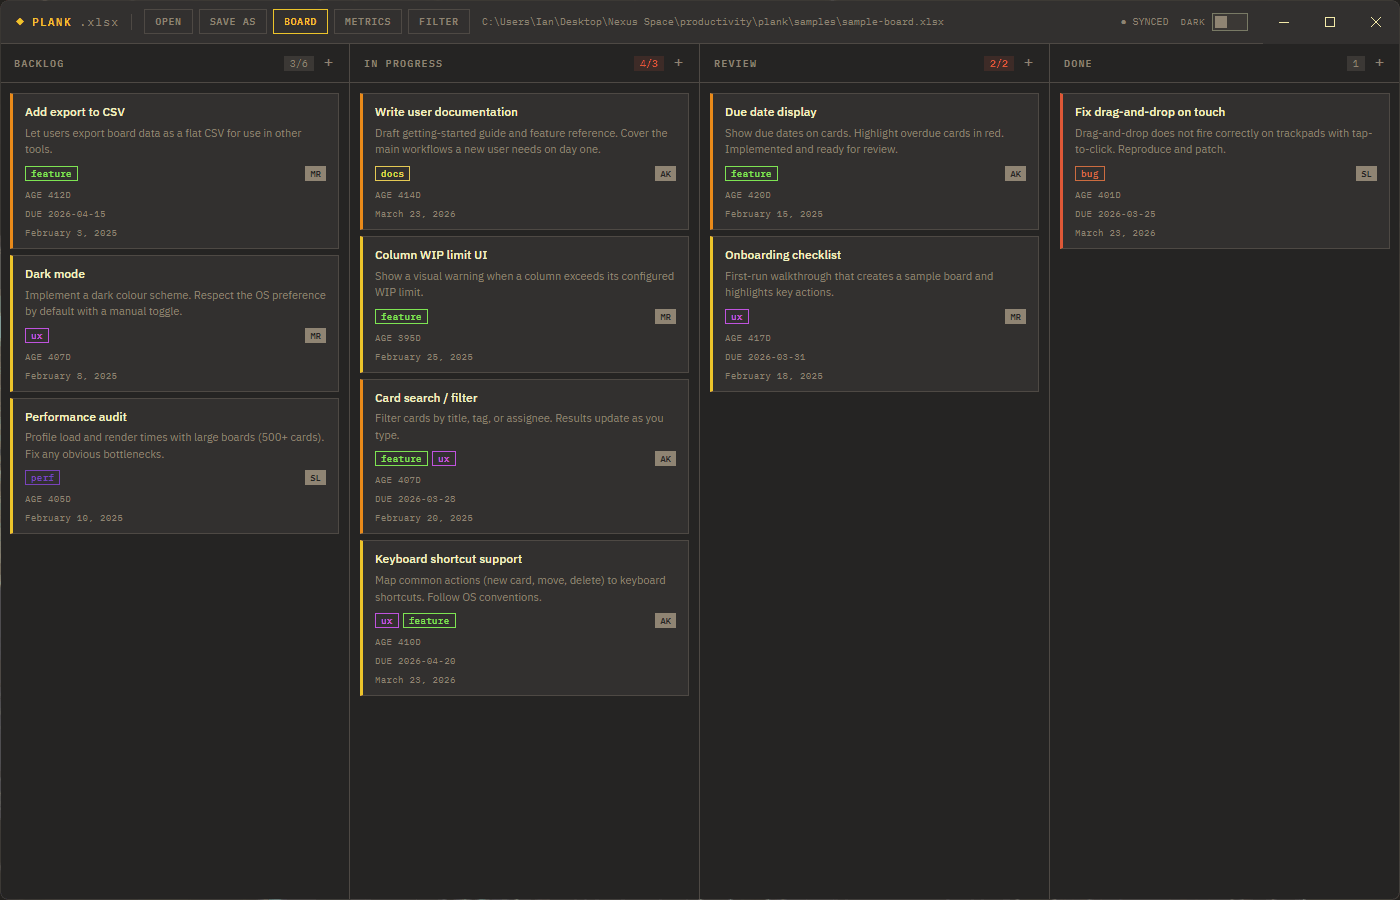Click the perf tag on Performance audit
This screenshot has height=900, width=1400.
point(42,478)
